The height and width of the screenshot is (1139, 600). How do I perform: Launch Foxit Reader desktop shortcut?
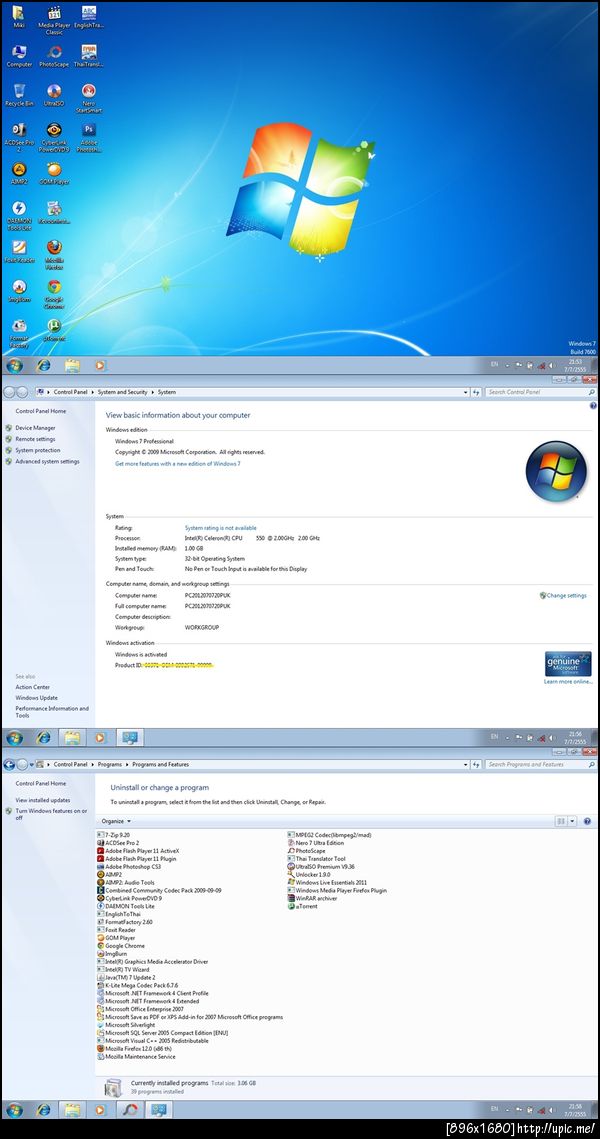click(x=19, y=252)
